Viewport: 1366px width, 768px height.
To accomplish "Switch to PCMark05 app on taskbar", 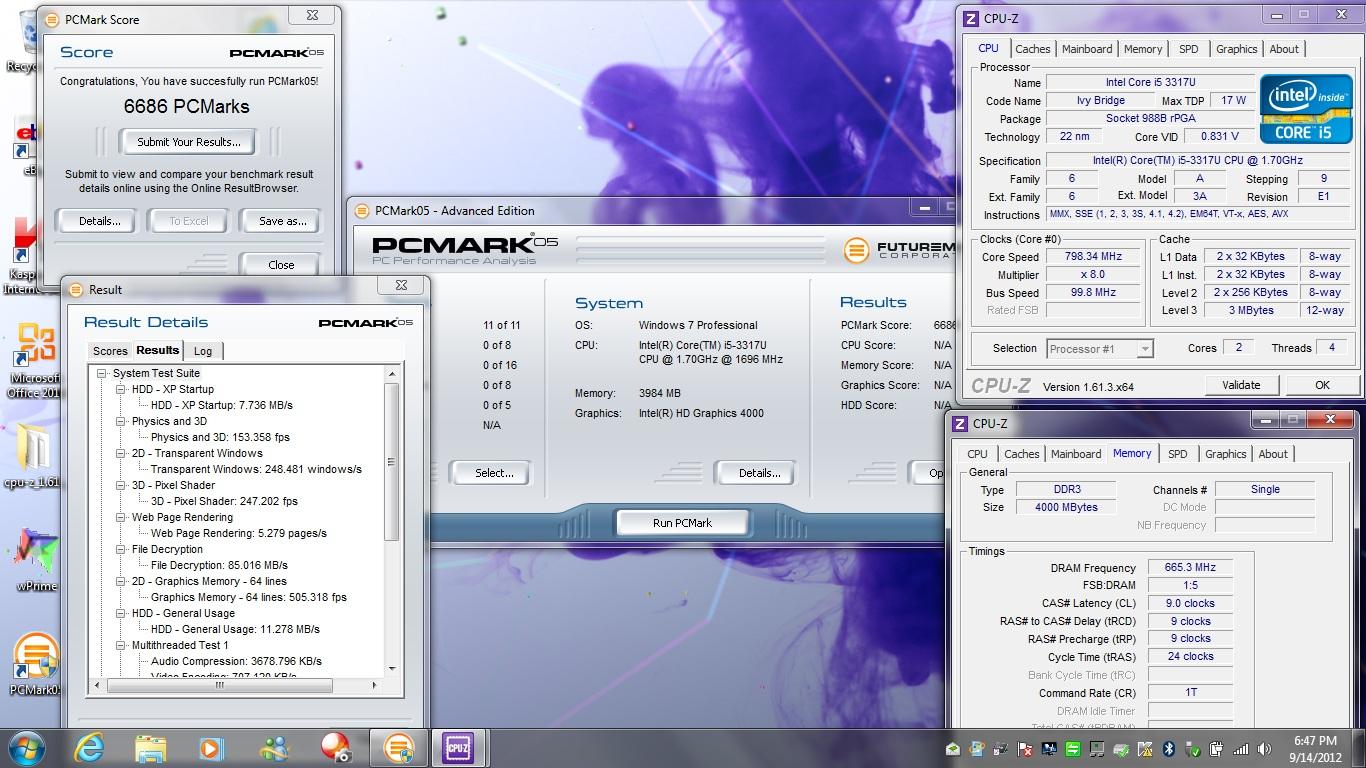I will pyautogui.click(x=398, y=748).
